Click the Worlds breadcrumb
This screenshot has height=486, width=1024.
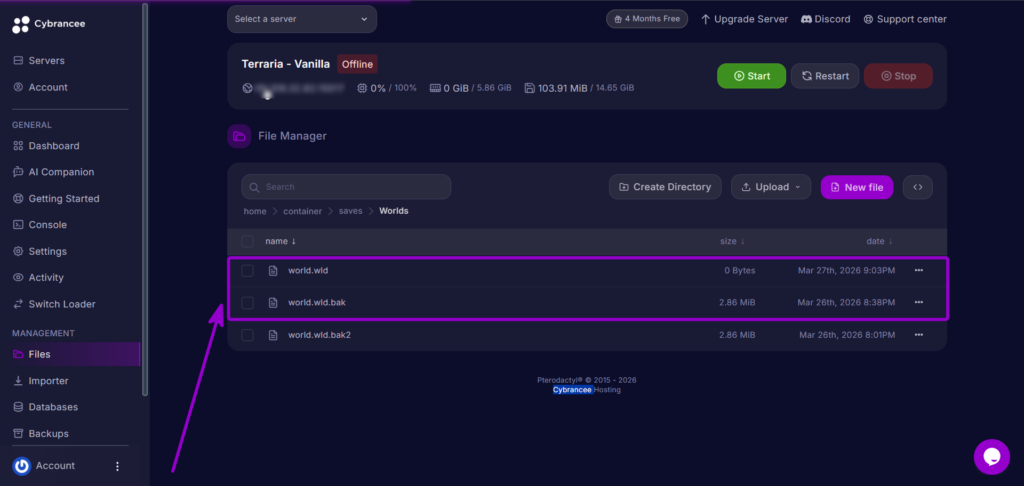[x=394, y=211]
